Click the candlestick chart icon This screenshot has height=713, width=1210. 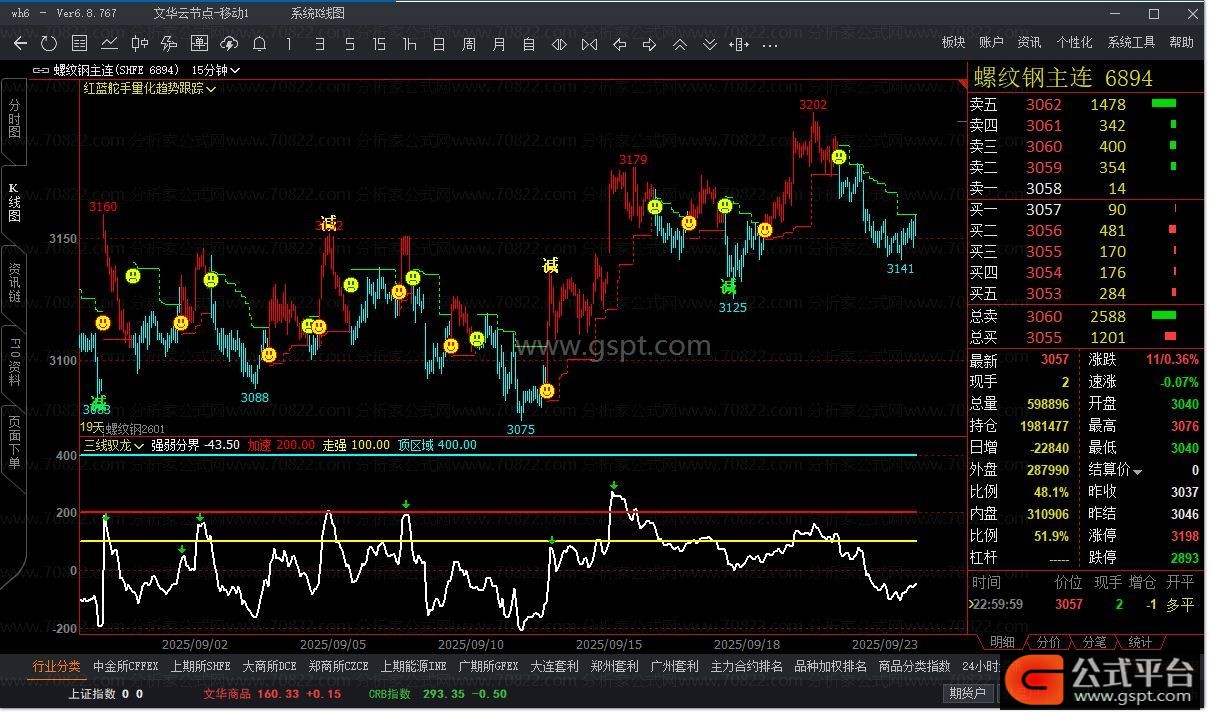[139, 44]
